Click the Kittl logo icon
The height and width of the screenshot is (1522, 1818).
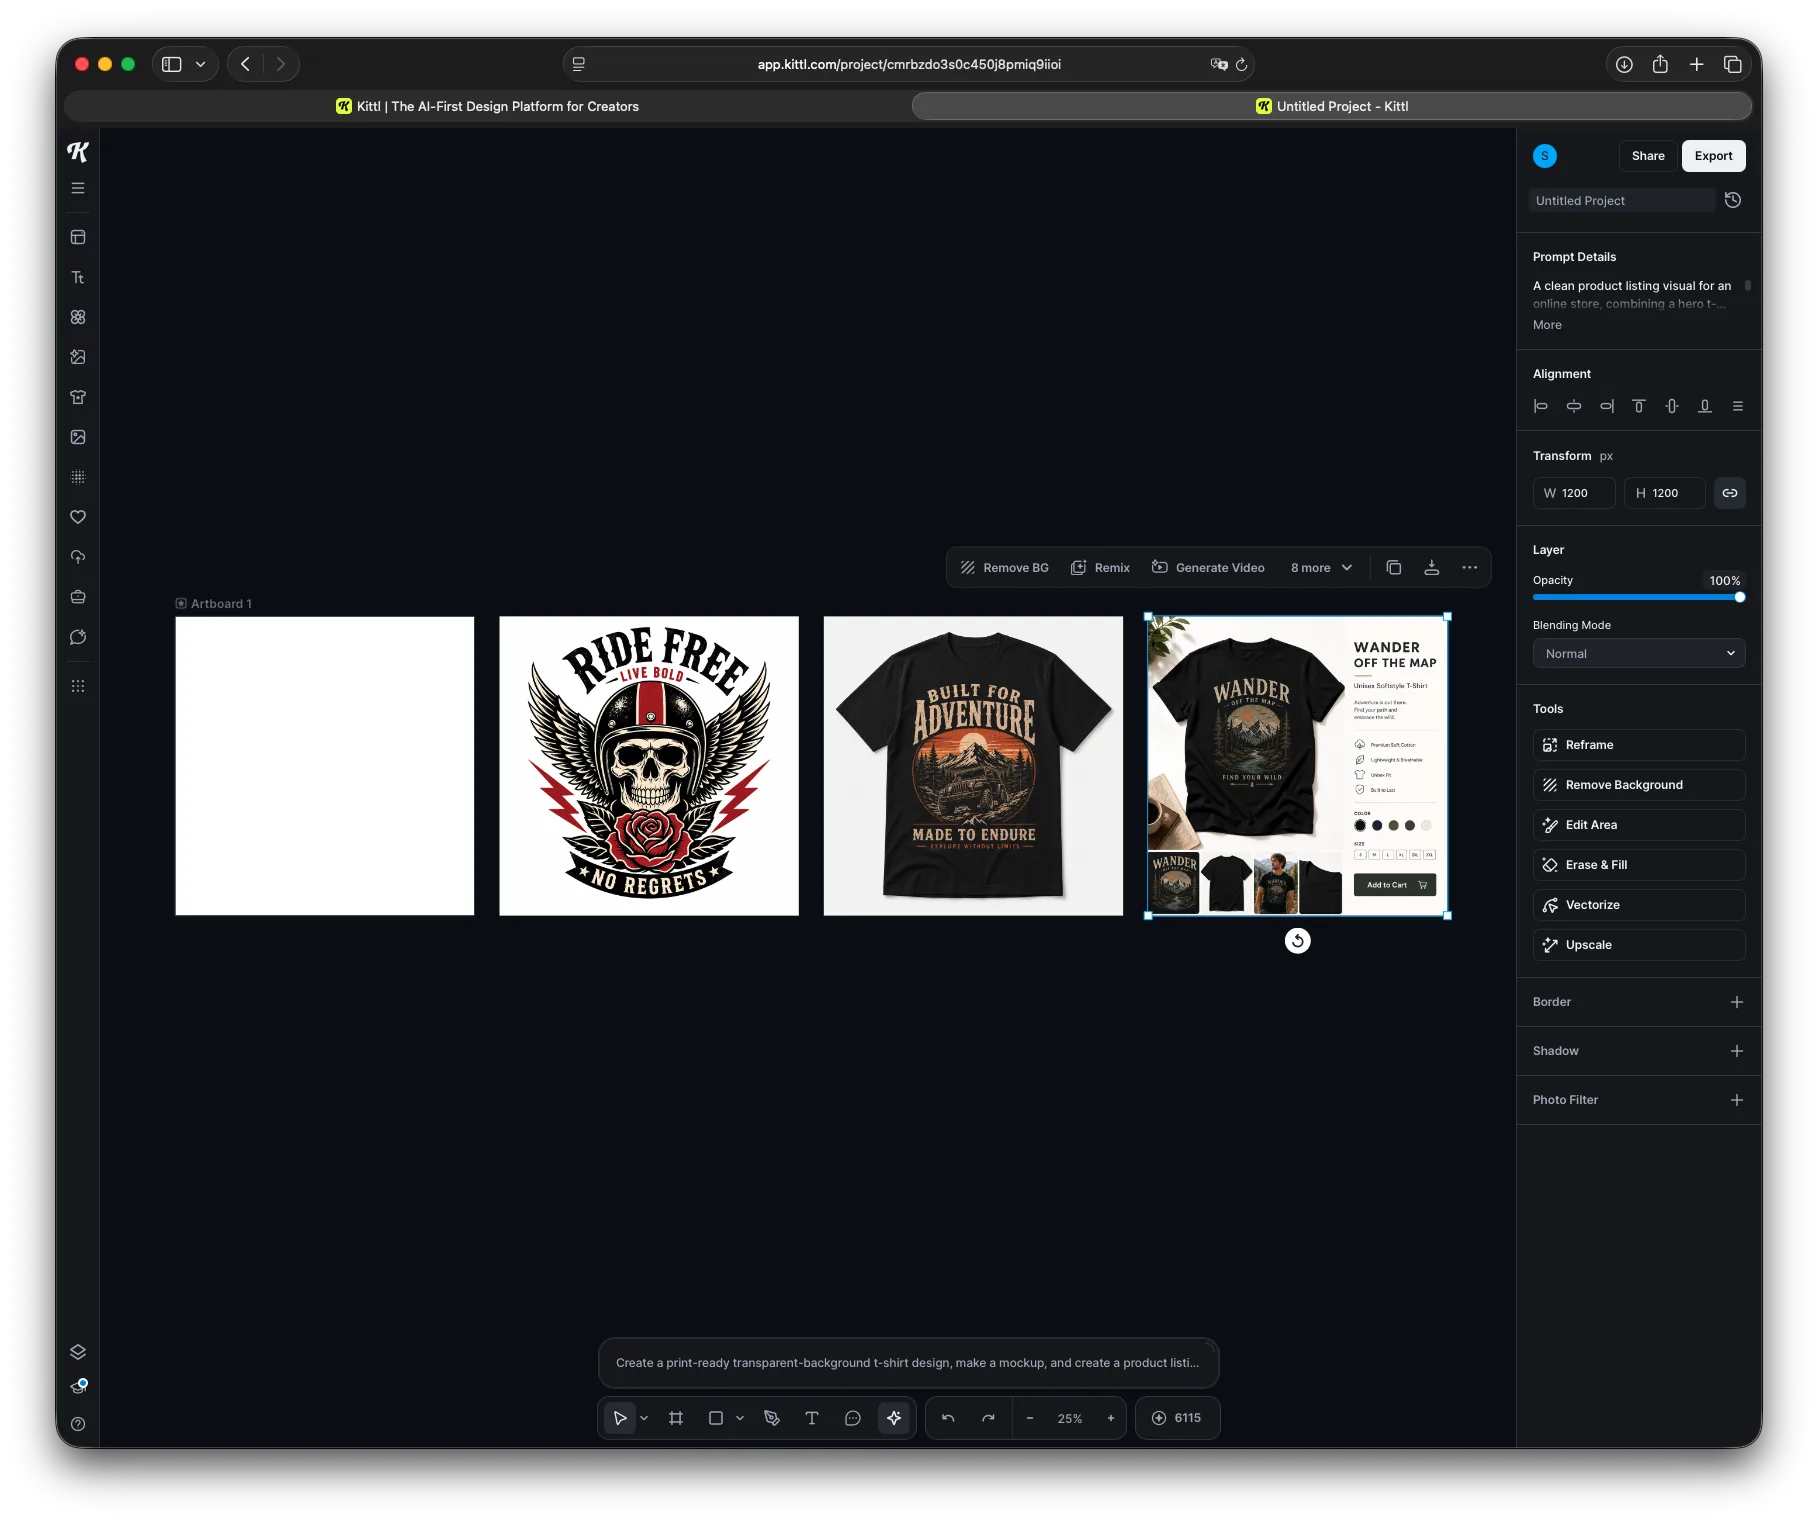coord(78,151)
